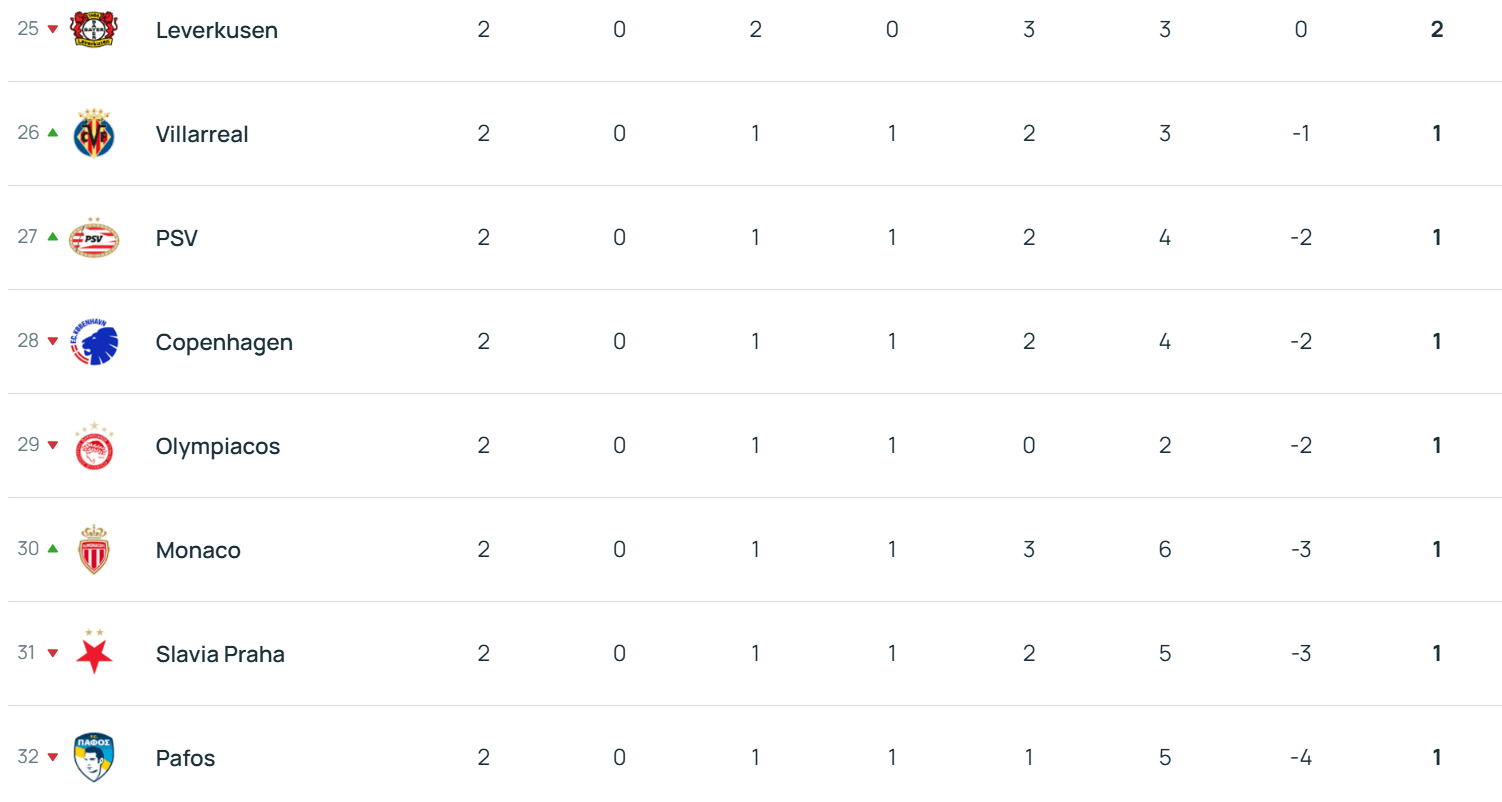1502x802 pixels.
Task: Click the Monaco club crest
Action: (94, 550)
